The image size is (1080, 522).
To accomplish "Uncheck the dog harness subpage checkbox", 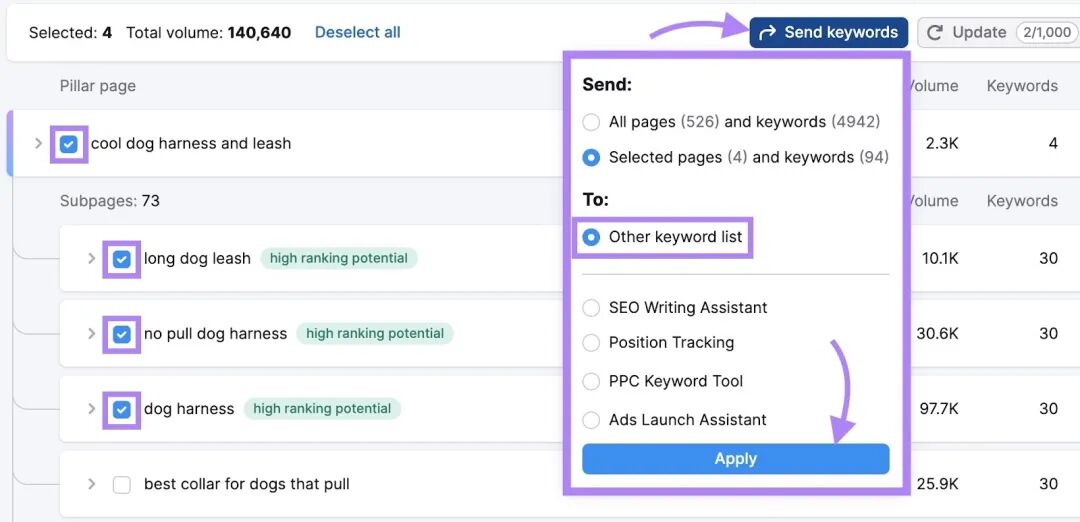I will pos(121,410).
